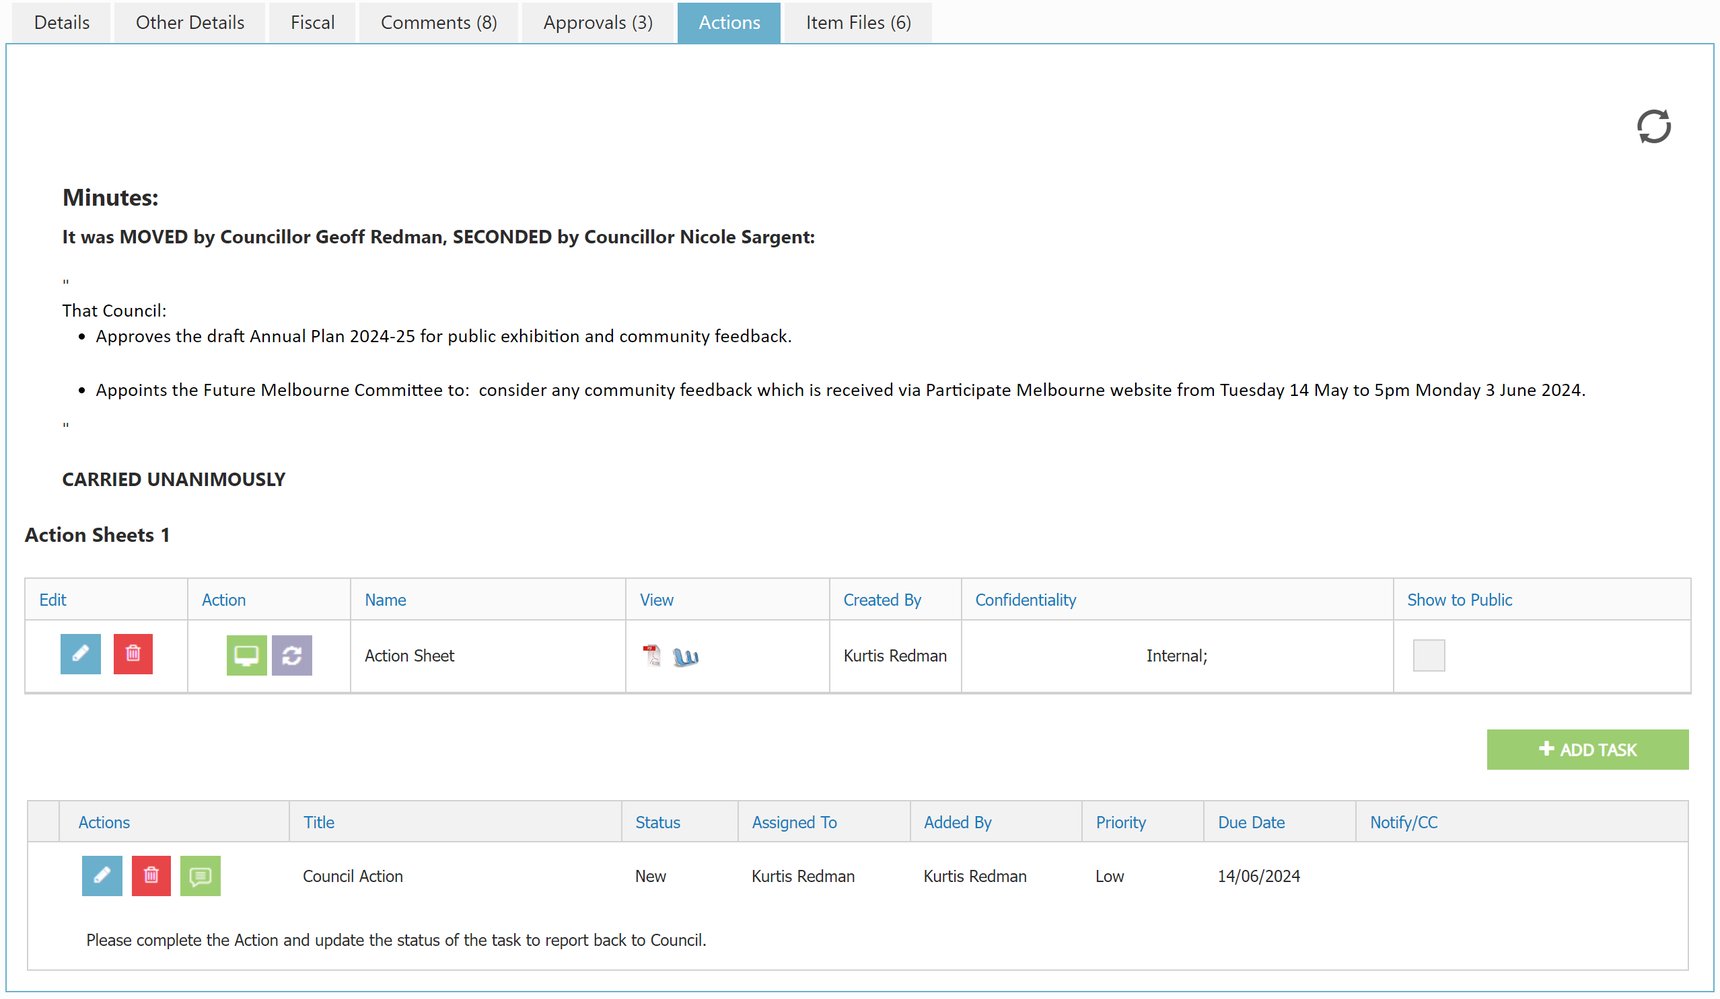Enable the Show to Public checkbox
1720x999 pixels.
(x=1429, y=655)
